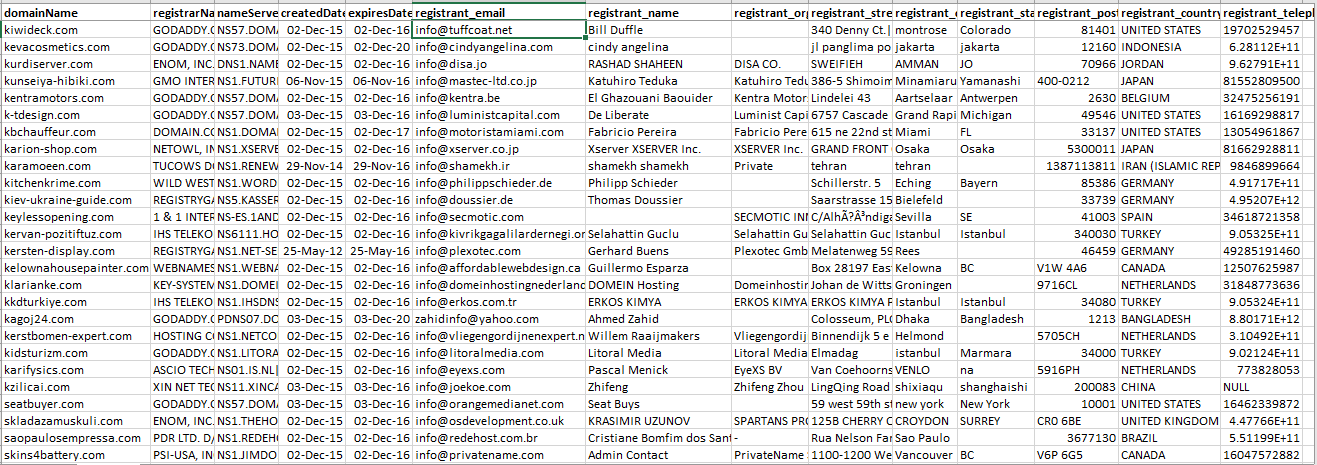Click cell saopaulosempressa.com
Viewport: 1317px width, 465px height.
pos(76,438)
